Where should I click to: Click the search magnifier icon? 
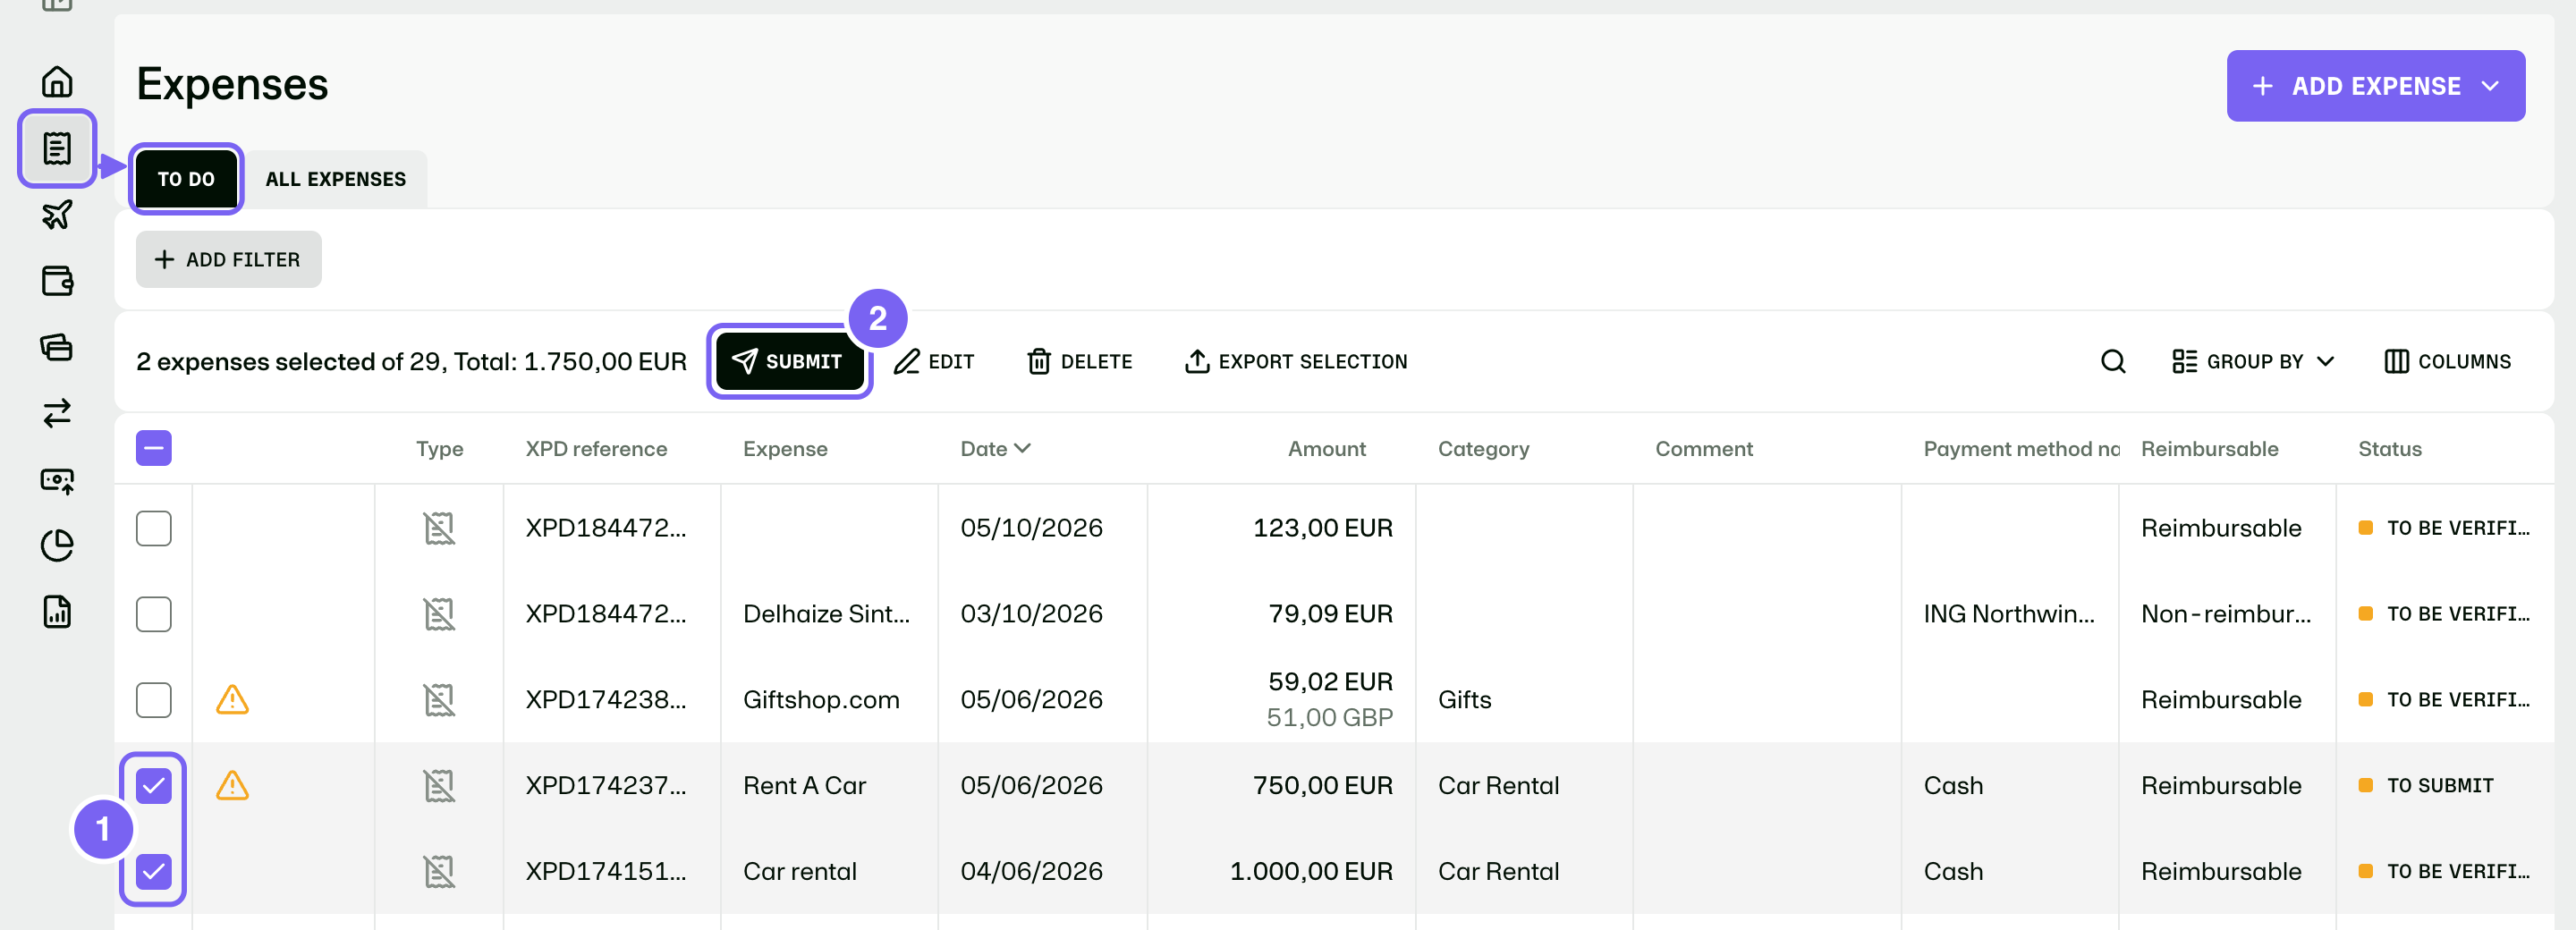click(x=2113, y=361)
